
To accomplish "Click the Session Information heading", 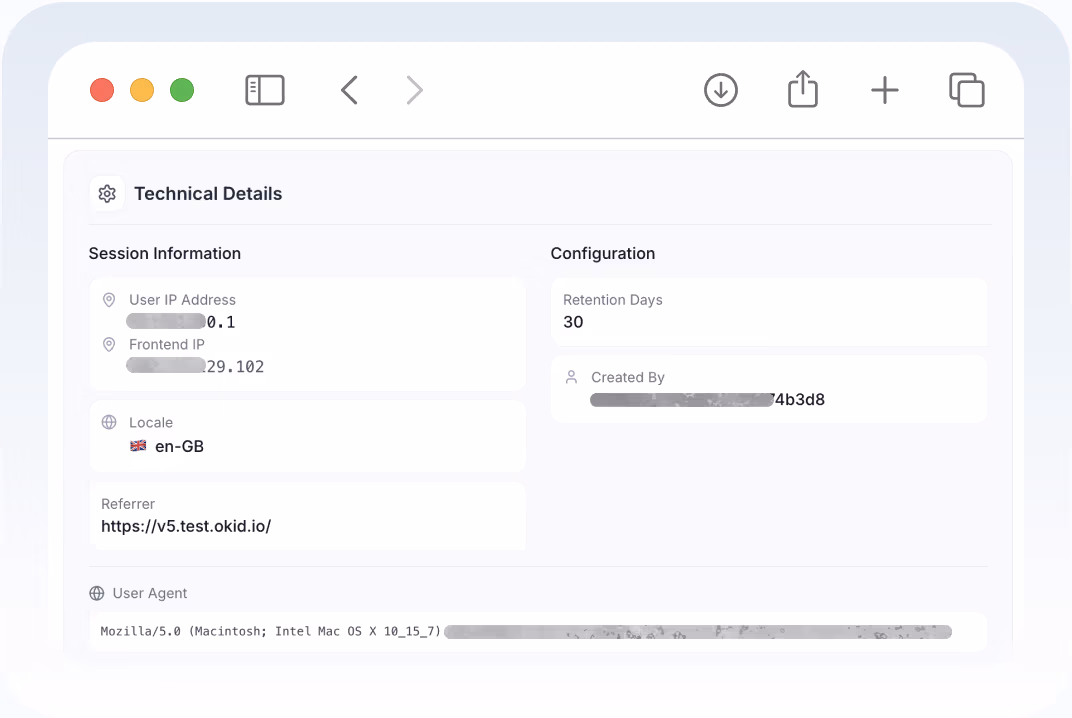I will tap(165, 254).
